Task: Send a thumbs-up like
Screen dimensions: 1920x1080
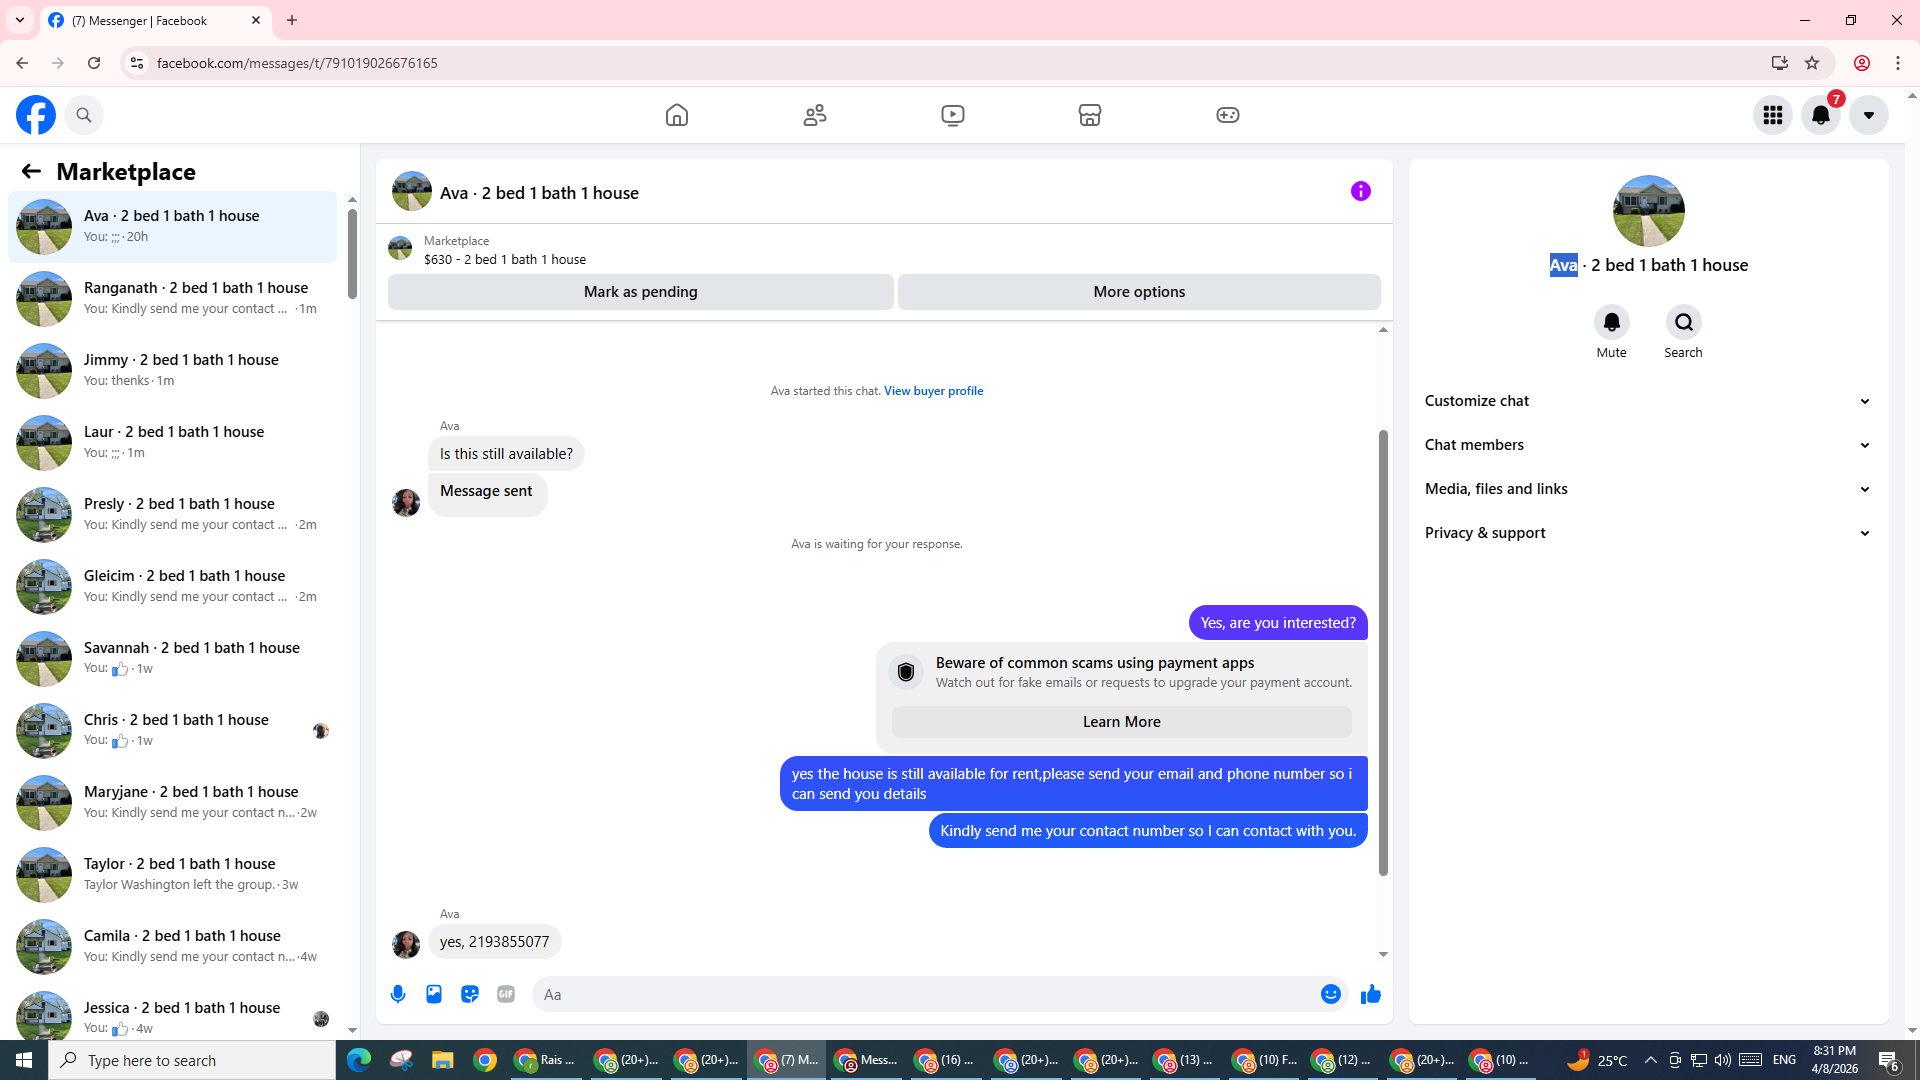Action: tap(1370, 994)
